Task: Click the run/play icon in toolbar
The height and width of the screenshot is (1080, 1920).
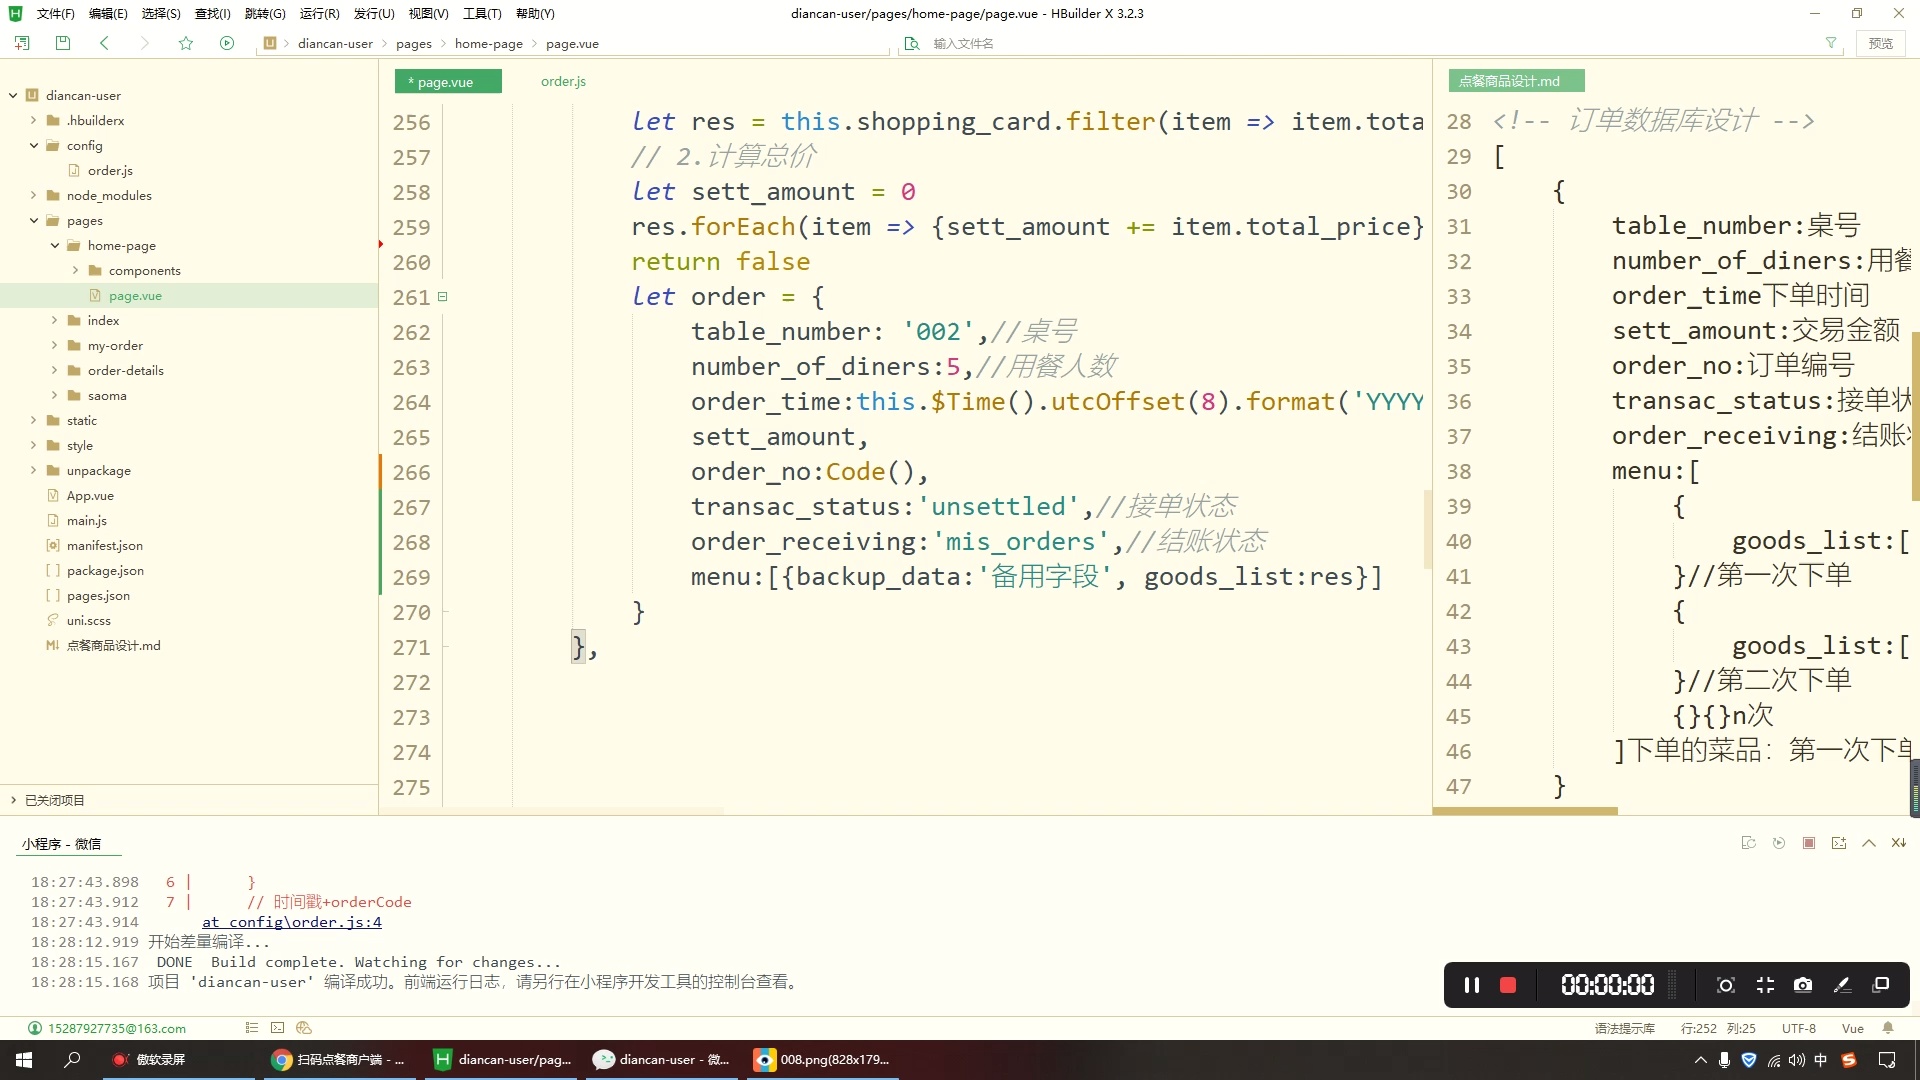Action: tap(227, 43)
